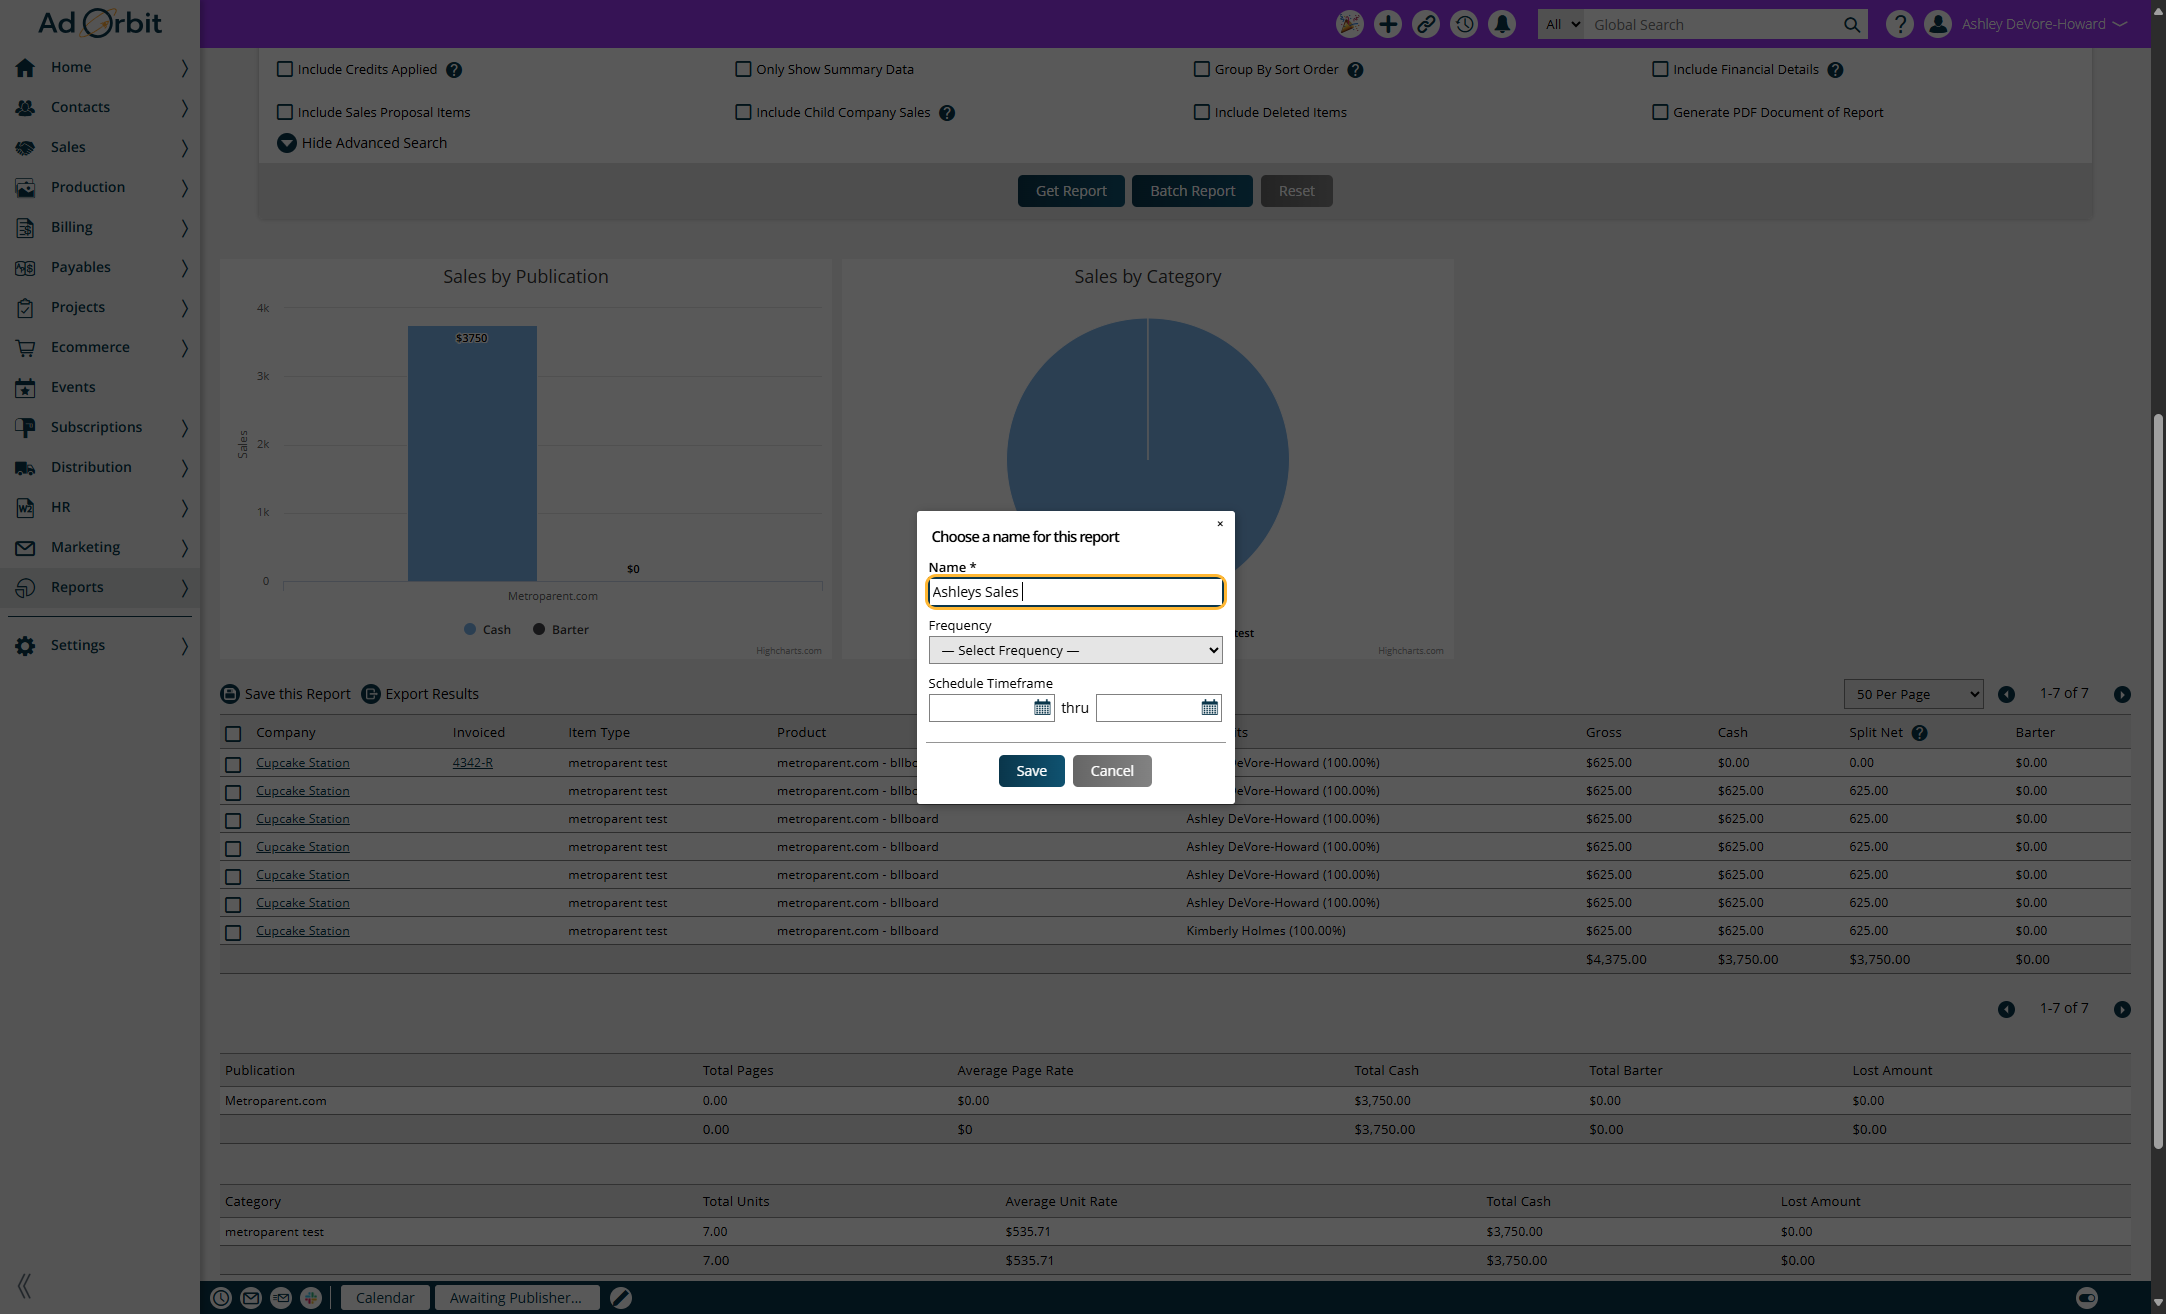Open the start date calendar picker
This screenshot has width=2166, height=1314.
1042,708
